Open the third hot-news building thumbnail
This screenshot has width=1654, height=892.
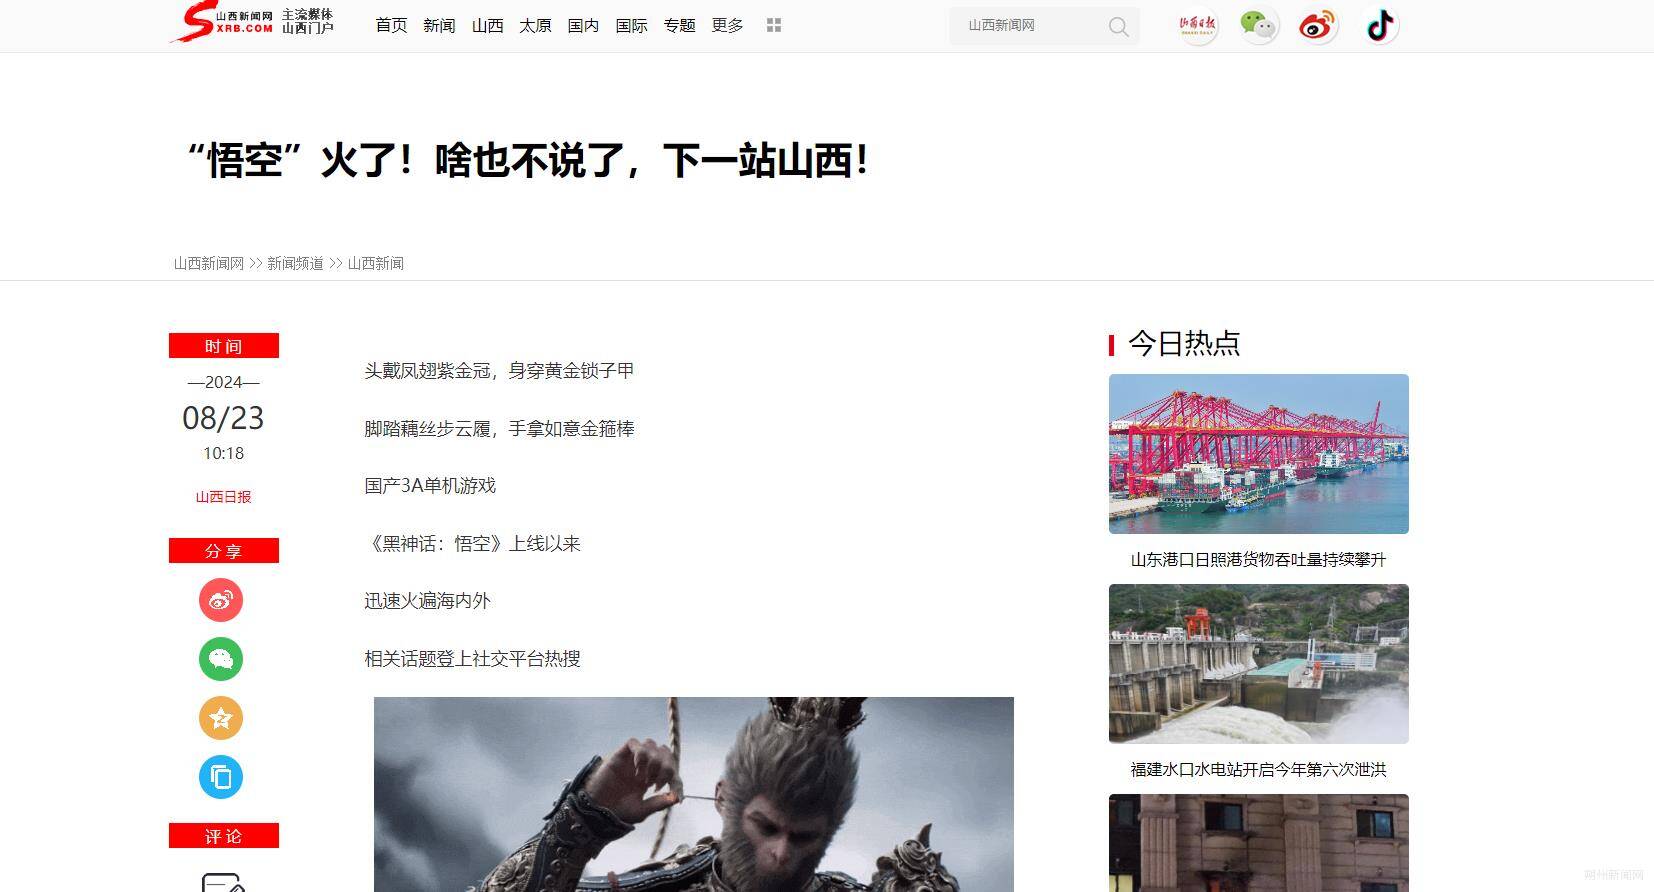1258,843
